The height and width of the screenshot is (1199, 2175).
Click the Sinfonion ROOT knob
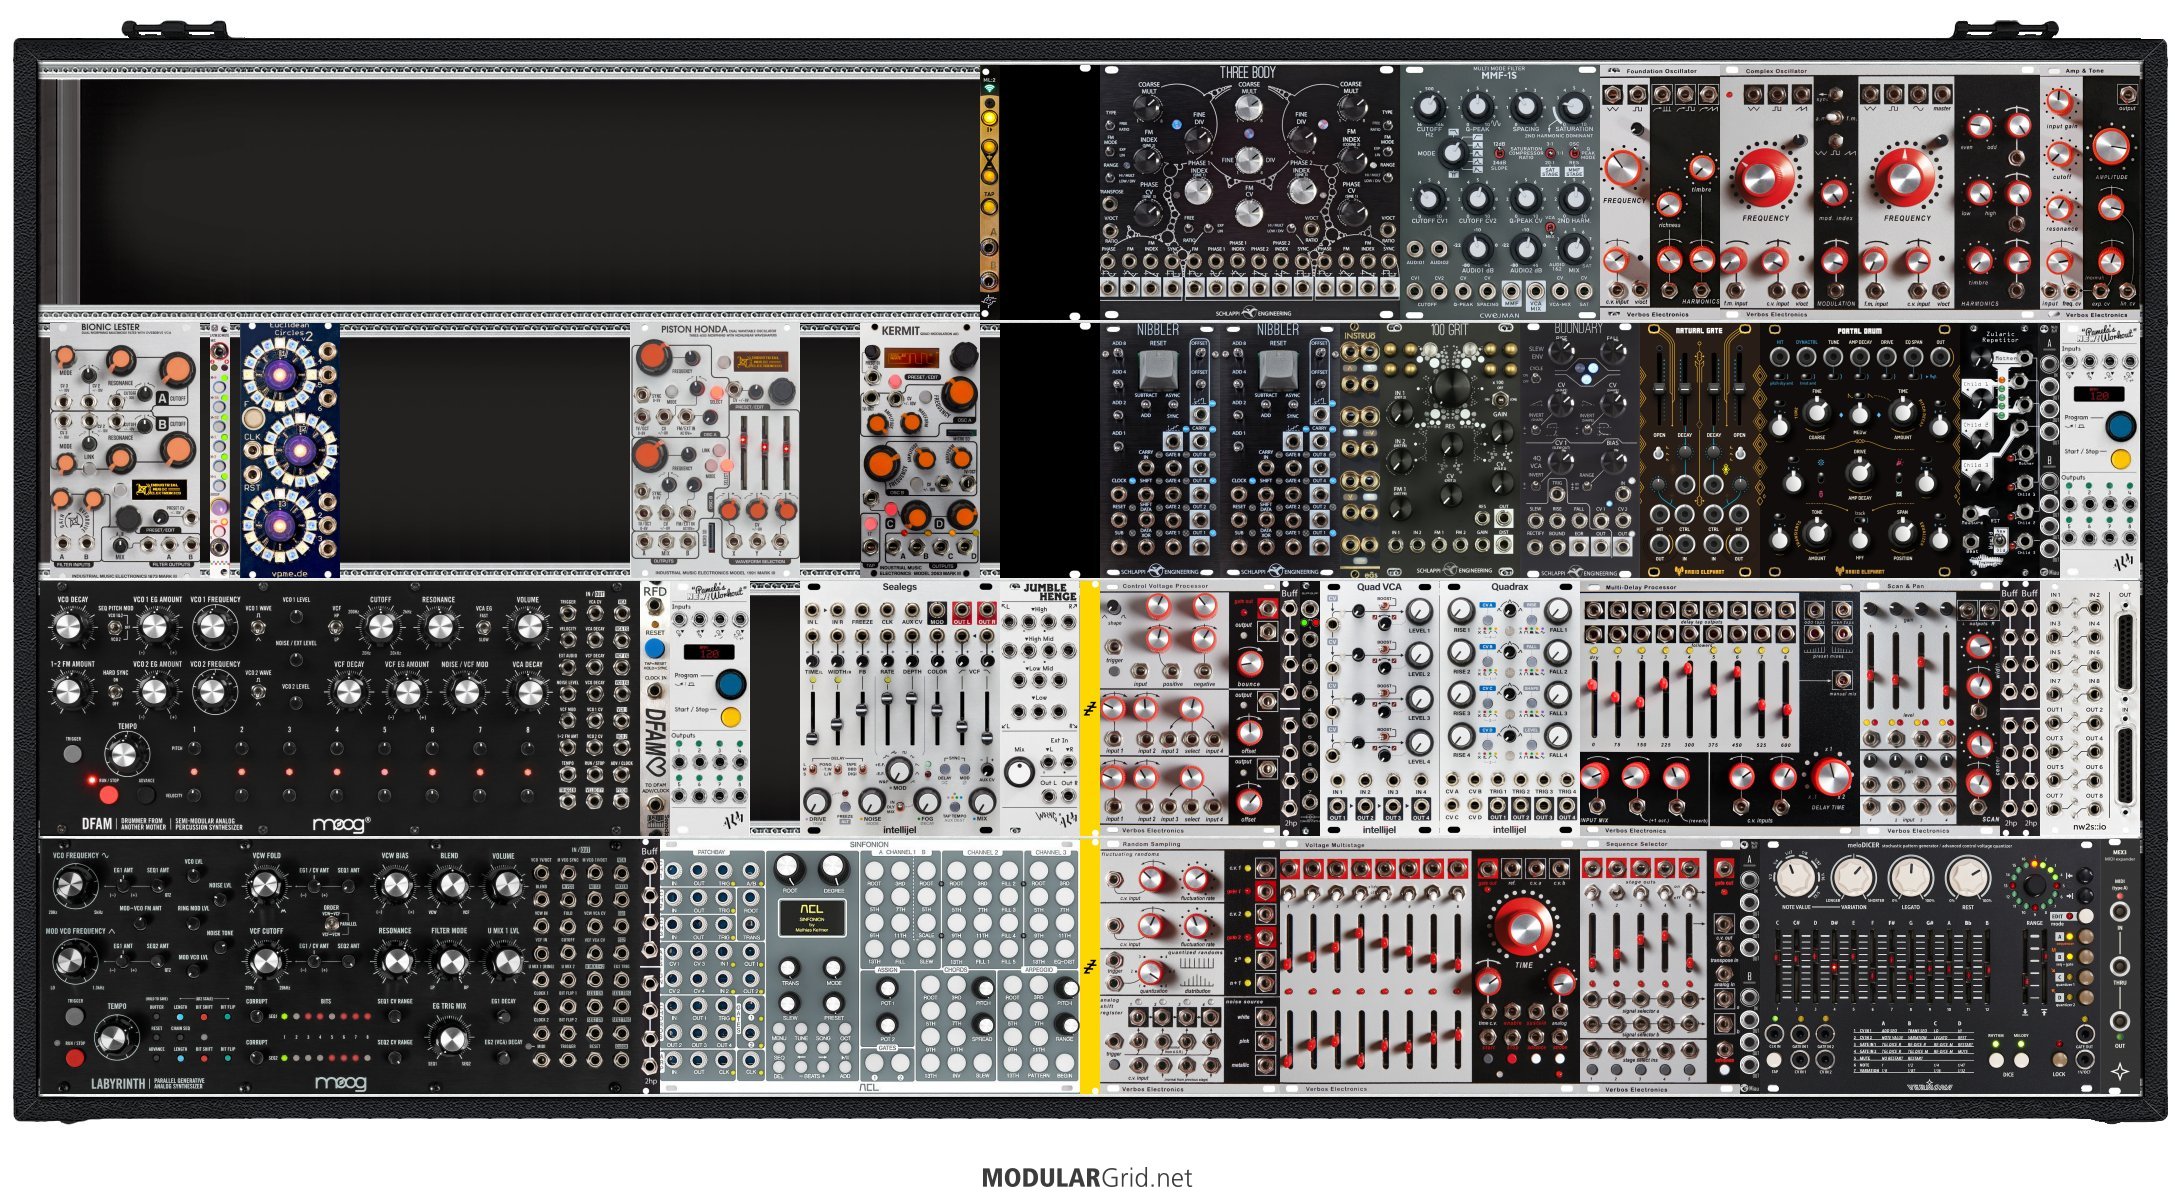pos(789,869)
